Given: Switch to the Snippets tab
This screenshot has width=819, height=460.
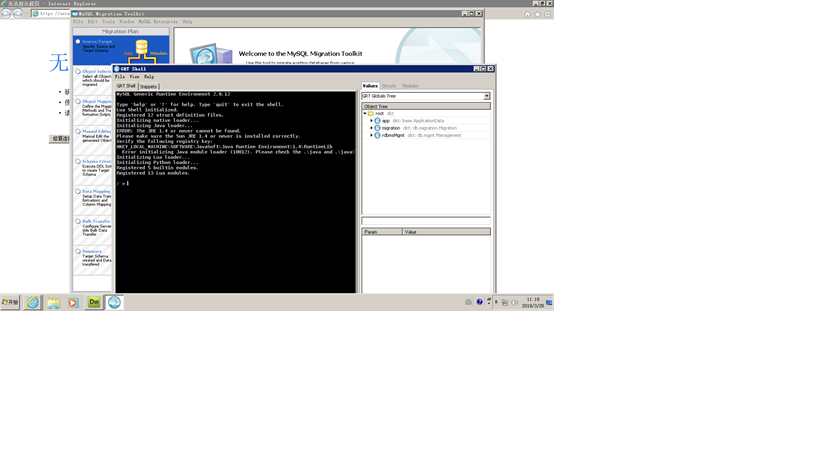Looking at the screenshot, I should click(x=148, y=87).
